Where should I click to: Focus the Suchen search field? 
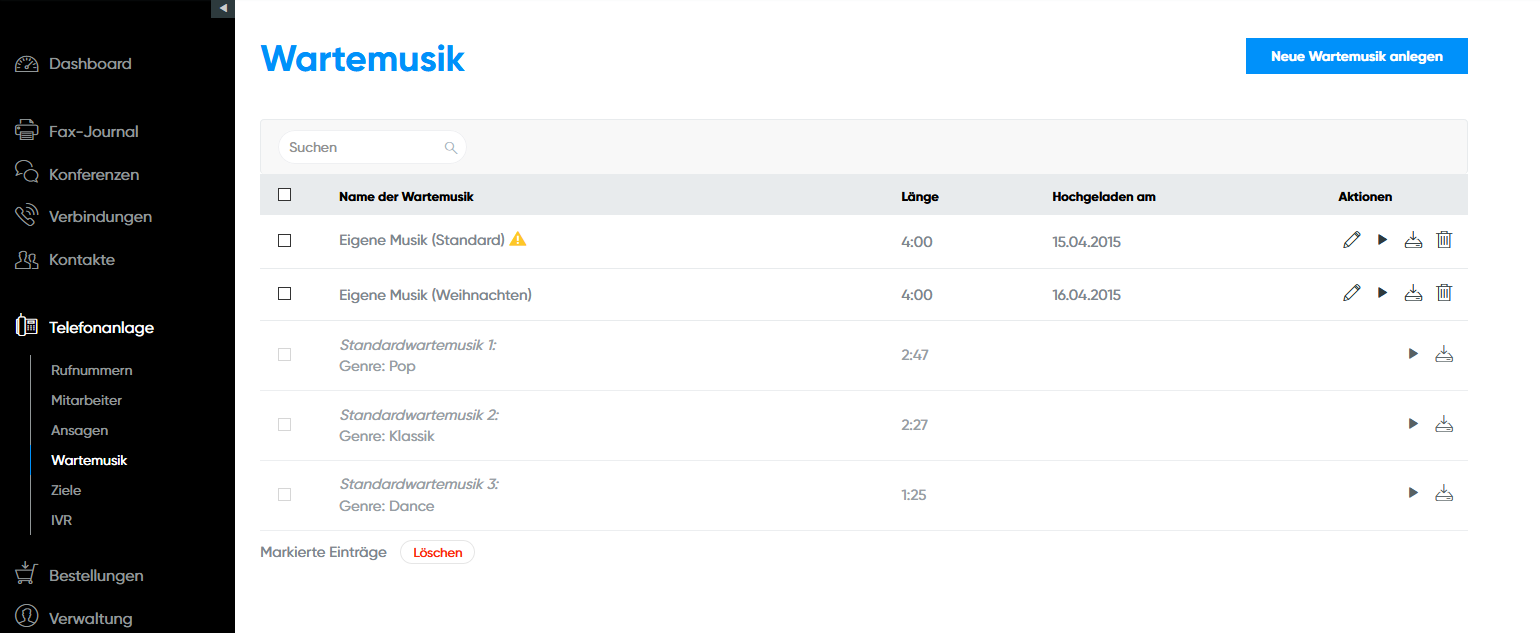362,148
